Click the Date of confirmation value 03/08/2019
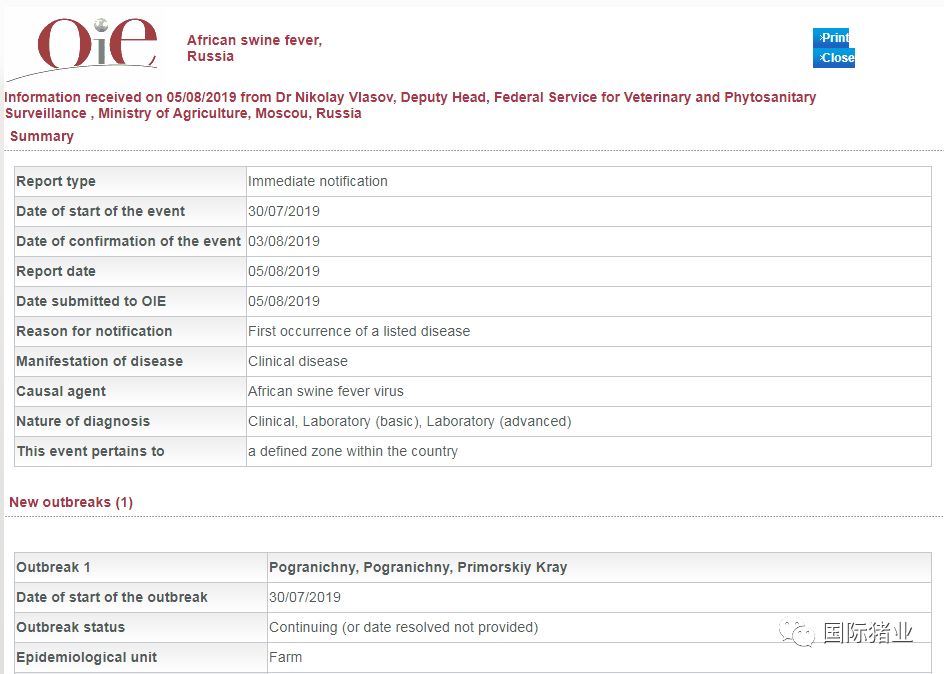 pyautogui.click(x=284, y=241)
